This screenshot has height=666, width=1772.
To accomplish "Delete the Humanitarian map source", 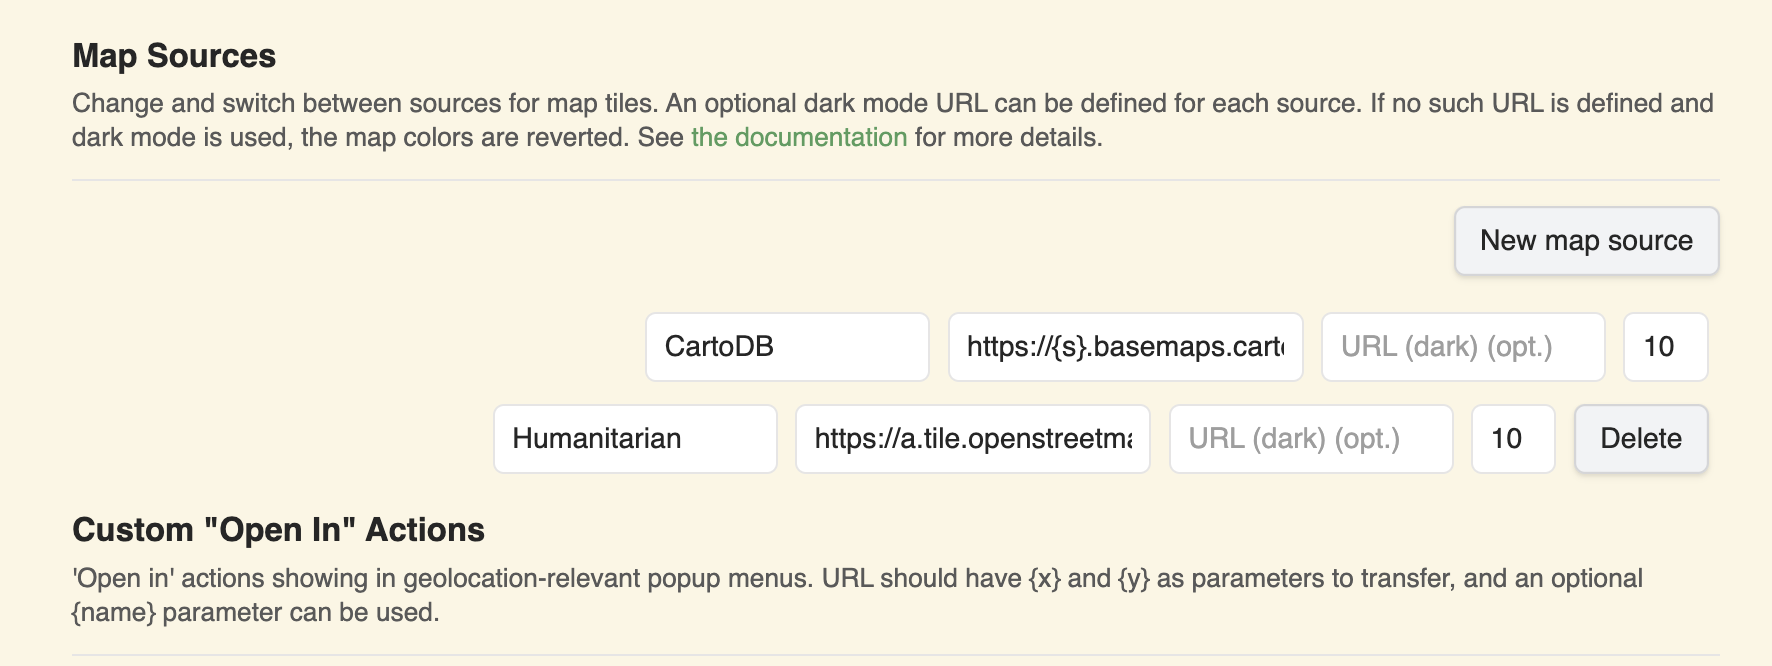I will coord(1641,439).
